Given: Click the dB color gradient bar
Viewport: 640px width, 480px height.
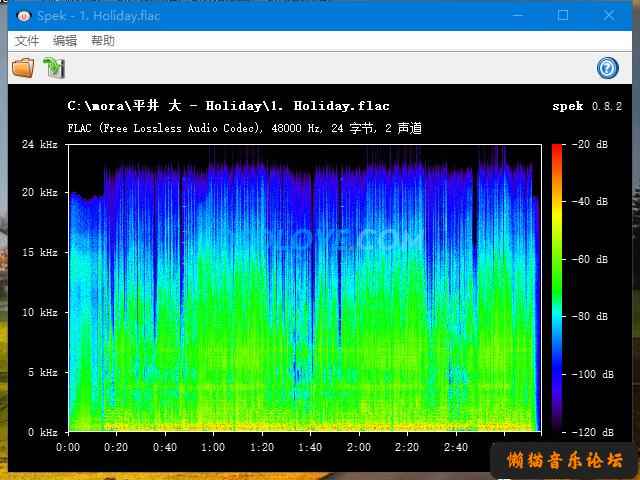Looking at the screenshot, I should 557,288.
